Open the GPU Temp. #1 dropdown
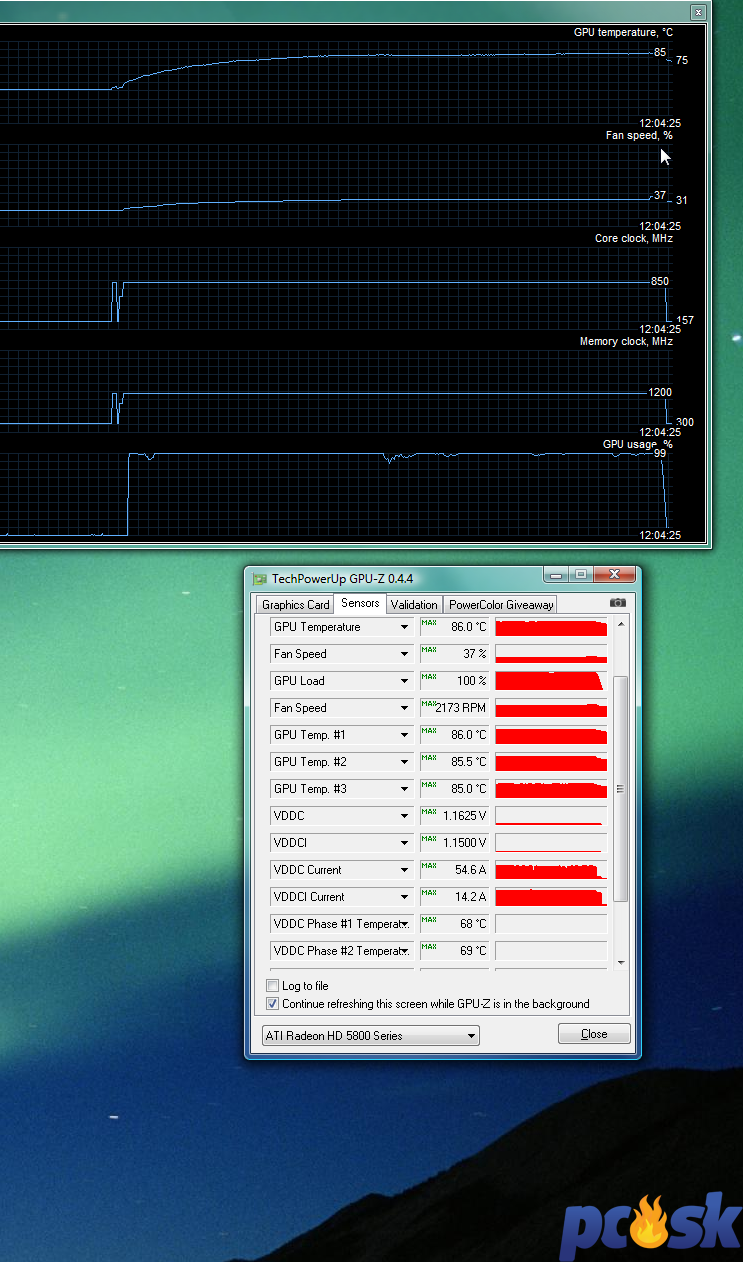The image size is (743, 1262). 342,735
